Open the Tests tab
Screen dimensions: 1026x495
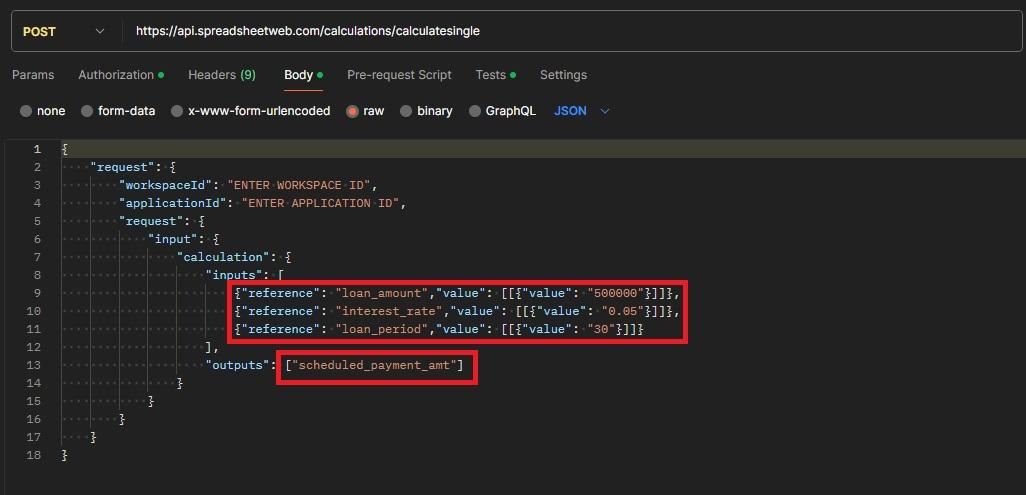[x=495, y=75]
